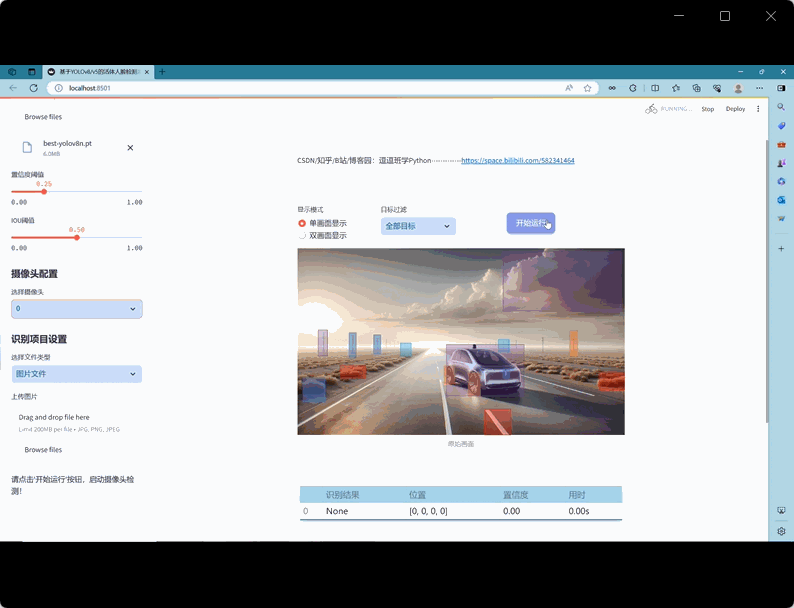The height and width of the screenshot is (608, 794).
Task: Open the read aloud icon in address bar
Action: (569, 88)
